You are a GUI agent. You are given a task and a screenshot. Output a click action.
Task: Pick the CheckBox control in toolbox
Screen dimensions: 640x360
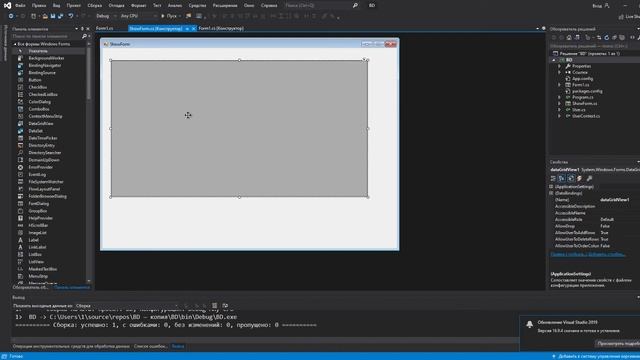tap(38, 87)
